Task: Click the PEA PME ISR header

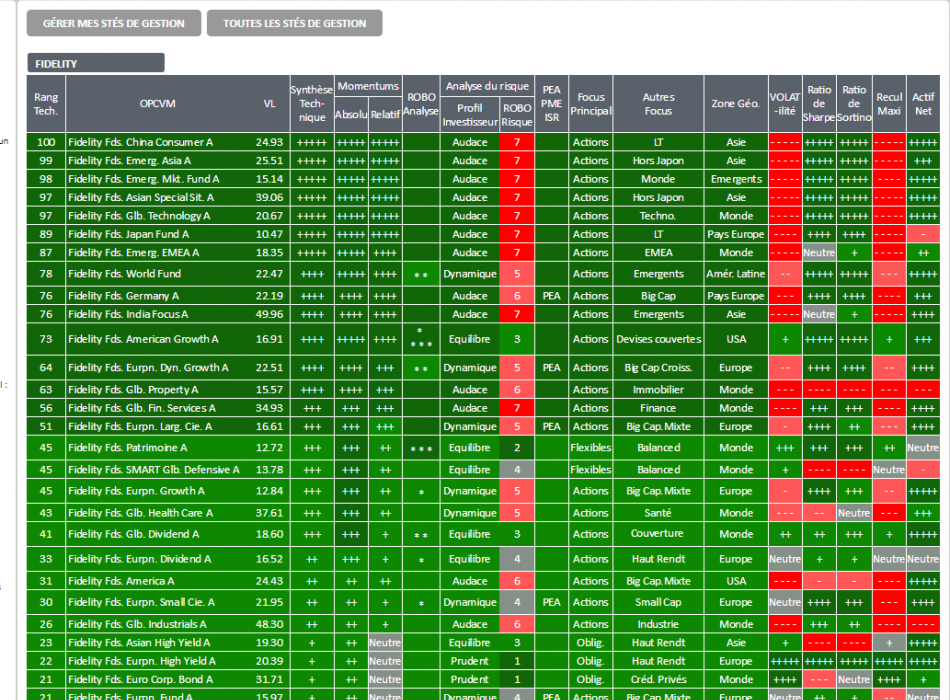Action: pyautogui.click(x=551, y=104)
